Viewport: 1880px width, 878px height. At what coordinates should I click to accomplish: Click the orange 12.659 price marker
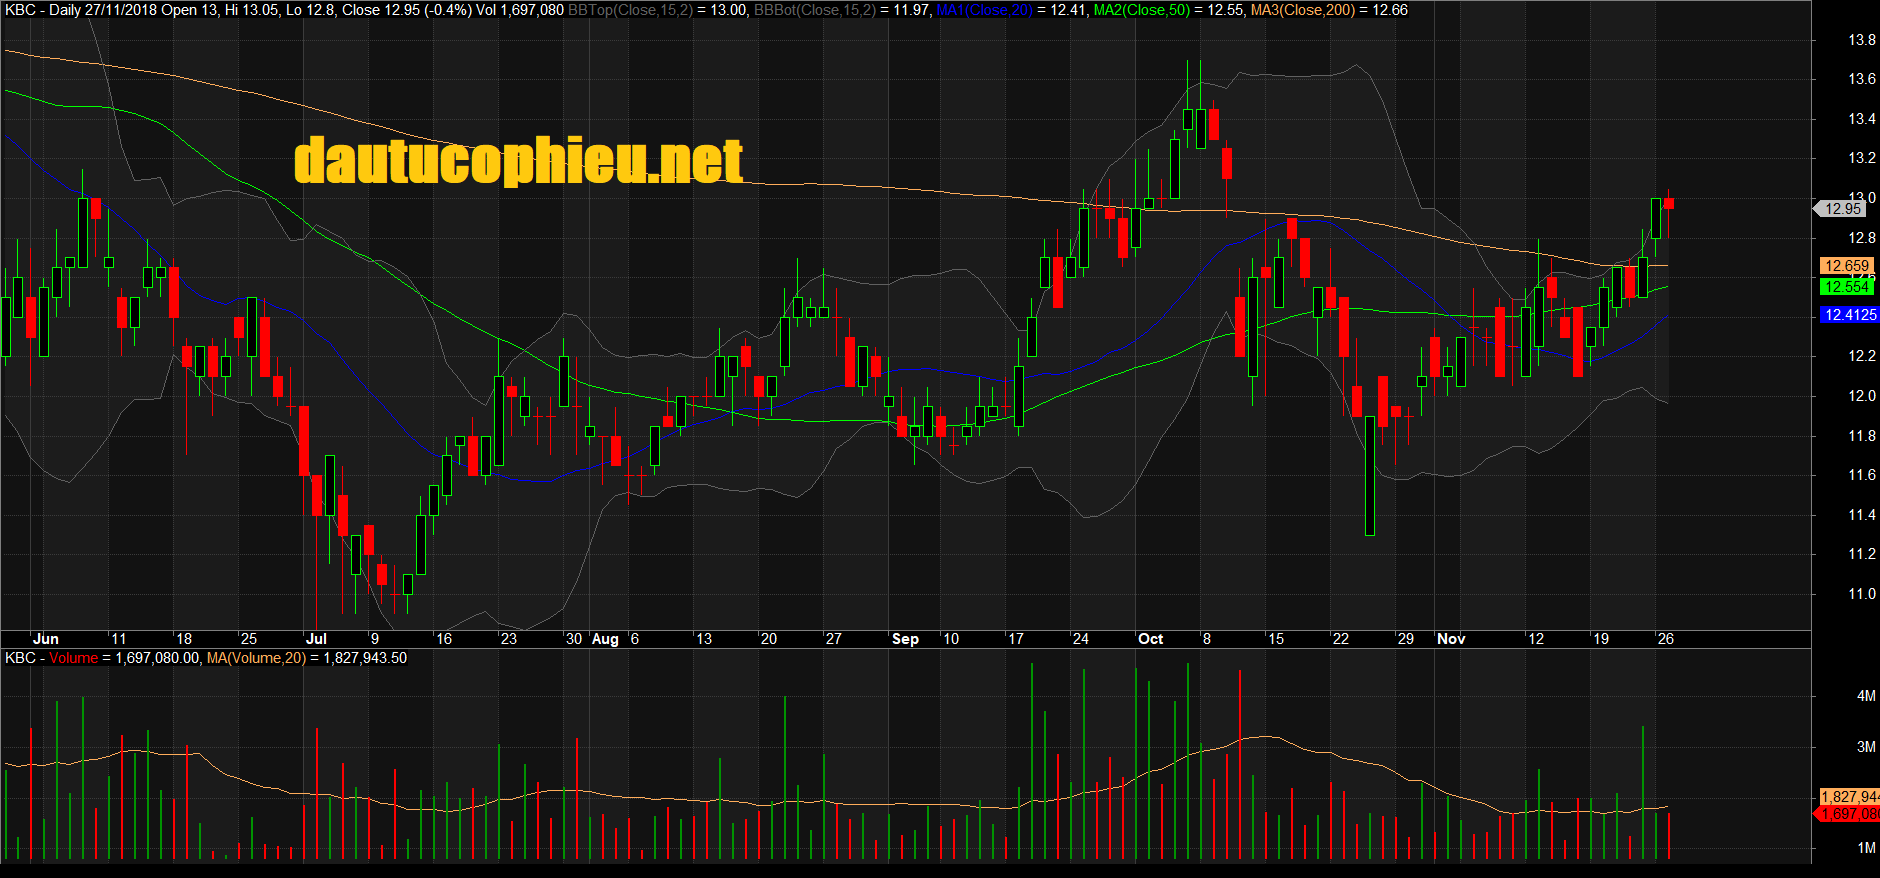[x=1846, y=266]
